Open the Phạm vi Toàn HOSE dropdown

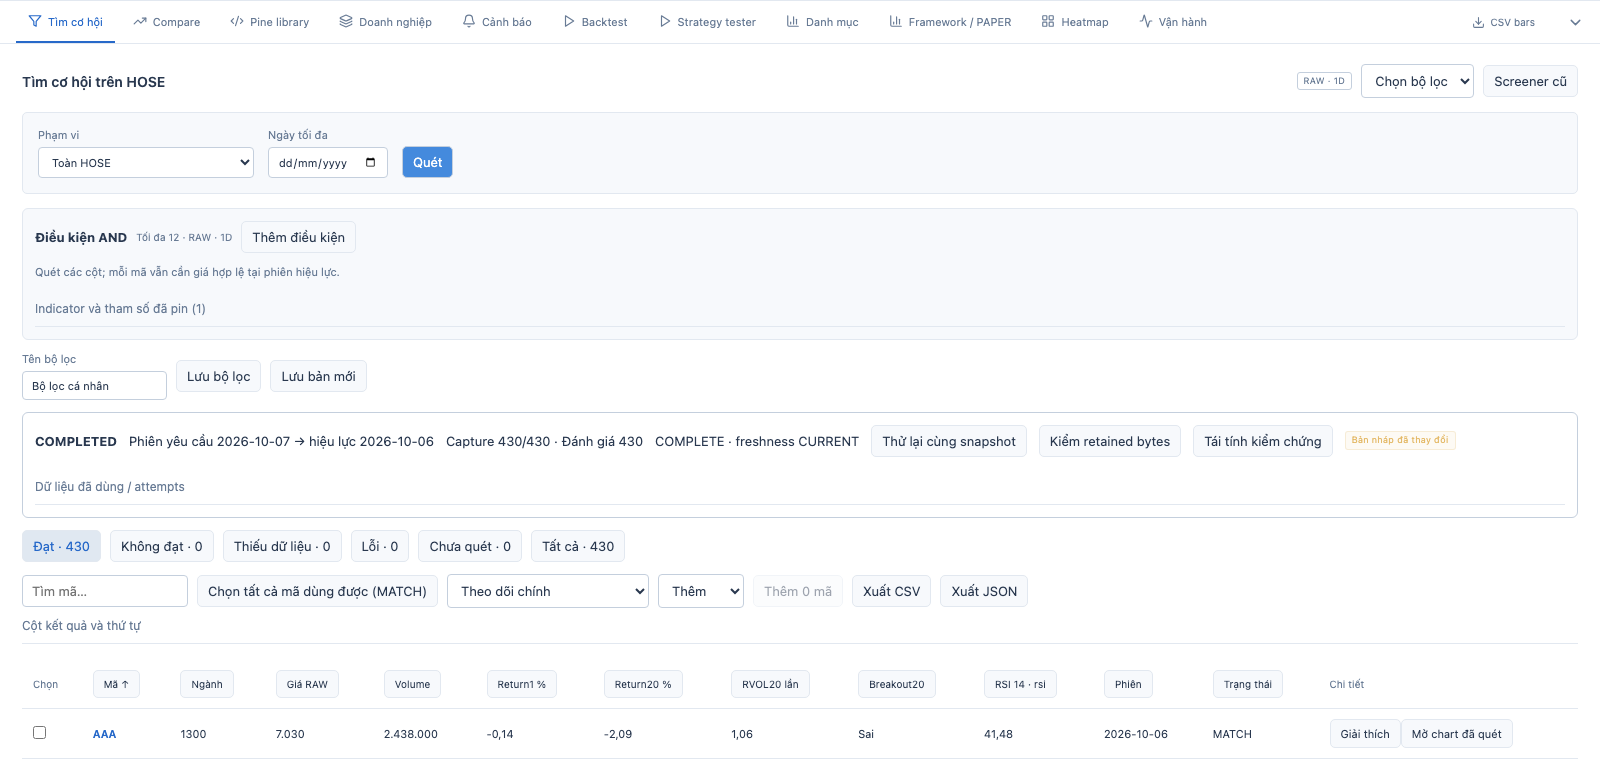pos(146,163)
